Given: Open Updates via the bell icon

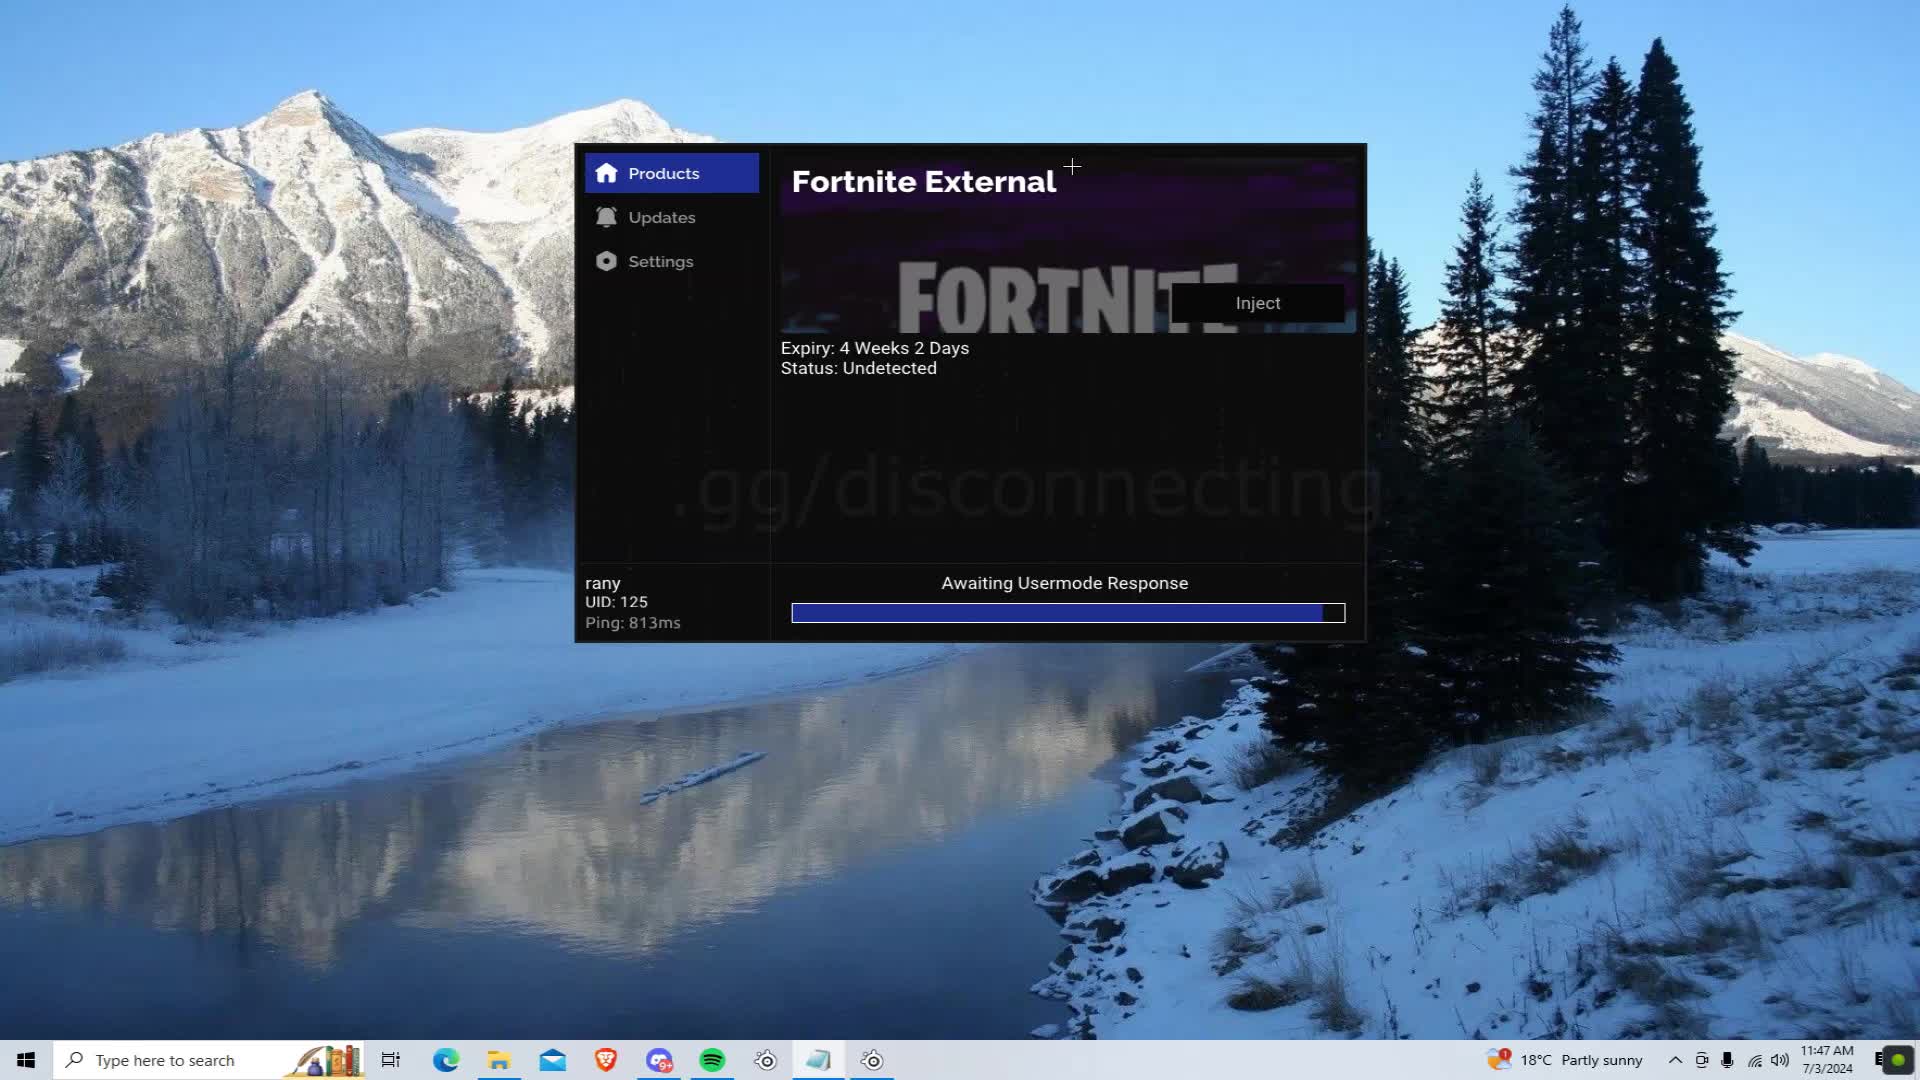Looking at the screenshot, I should 607,217.
